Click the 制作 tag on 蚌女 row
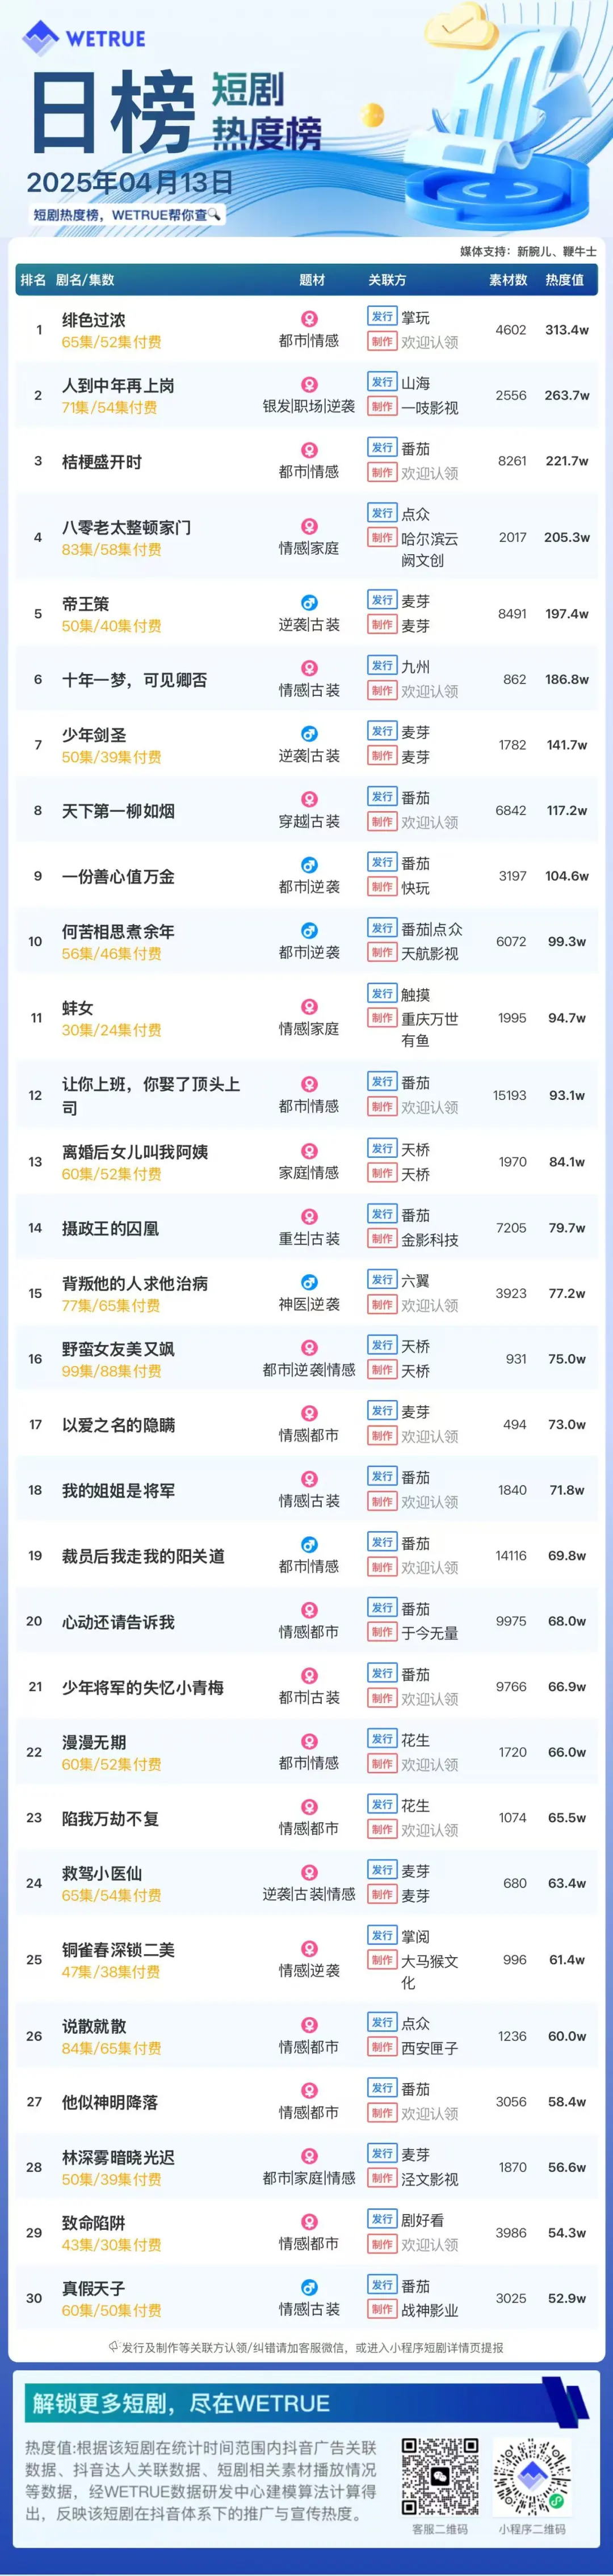The height and width of the screenshot is (2576, 613). click(x=382, y=1018)
